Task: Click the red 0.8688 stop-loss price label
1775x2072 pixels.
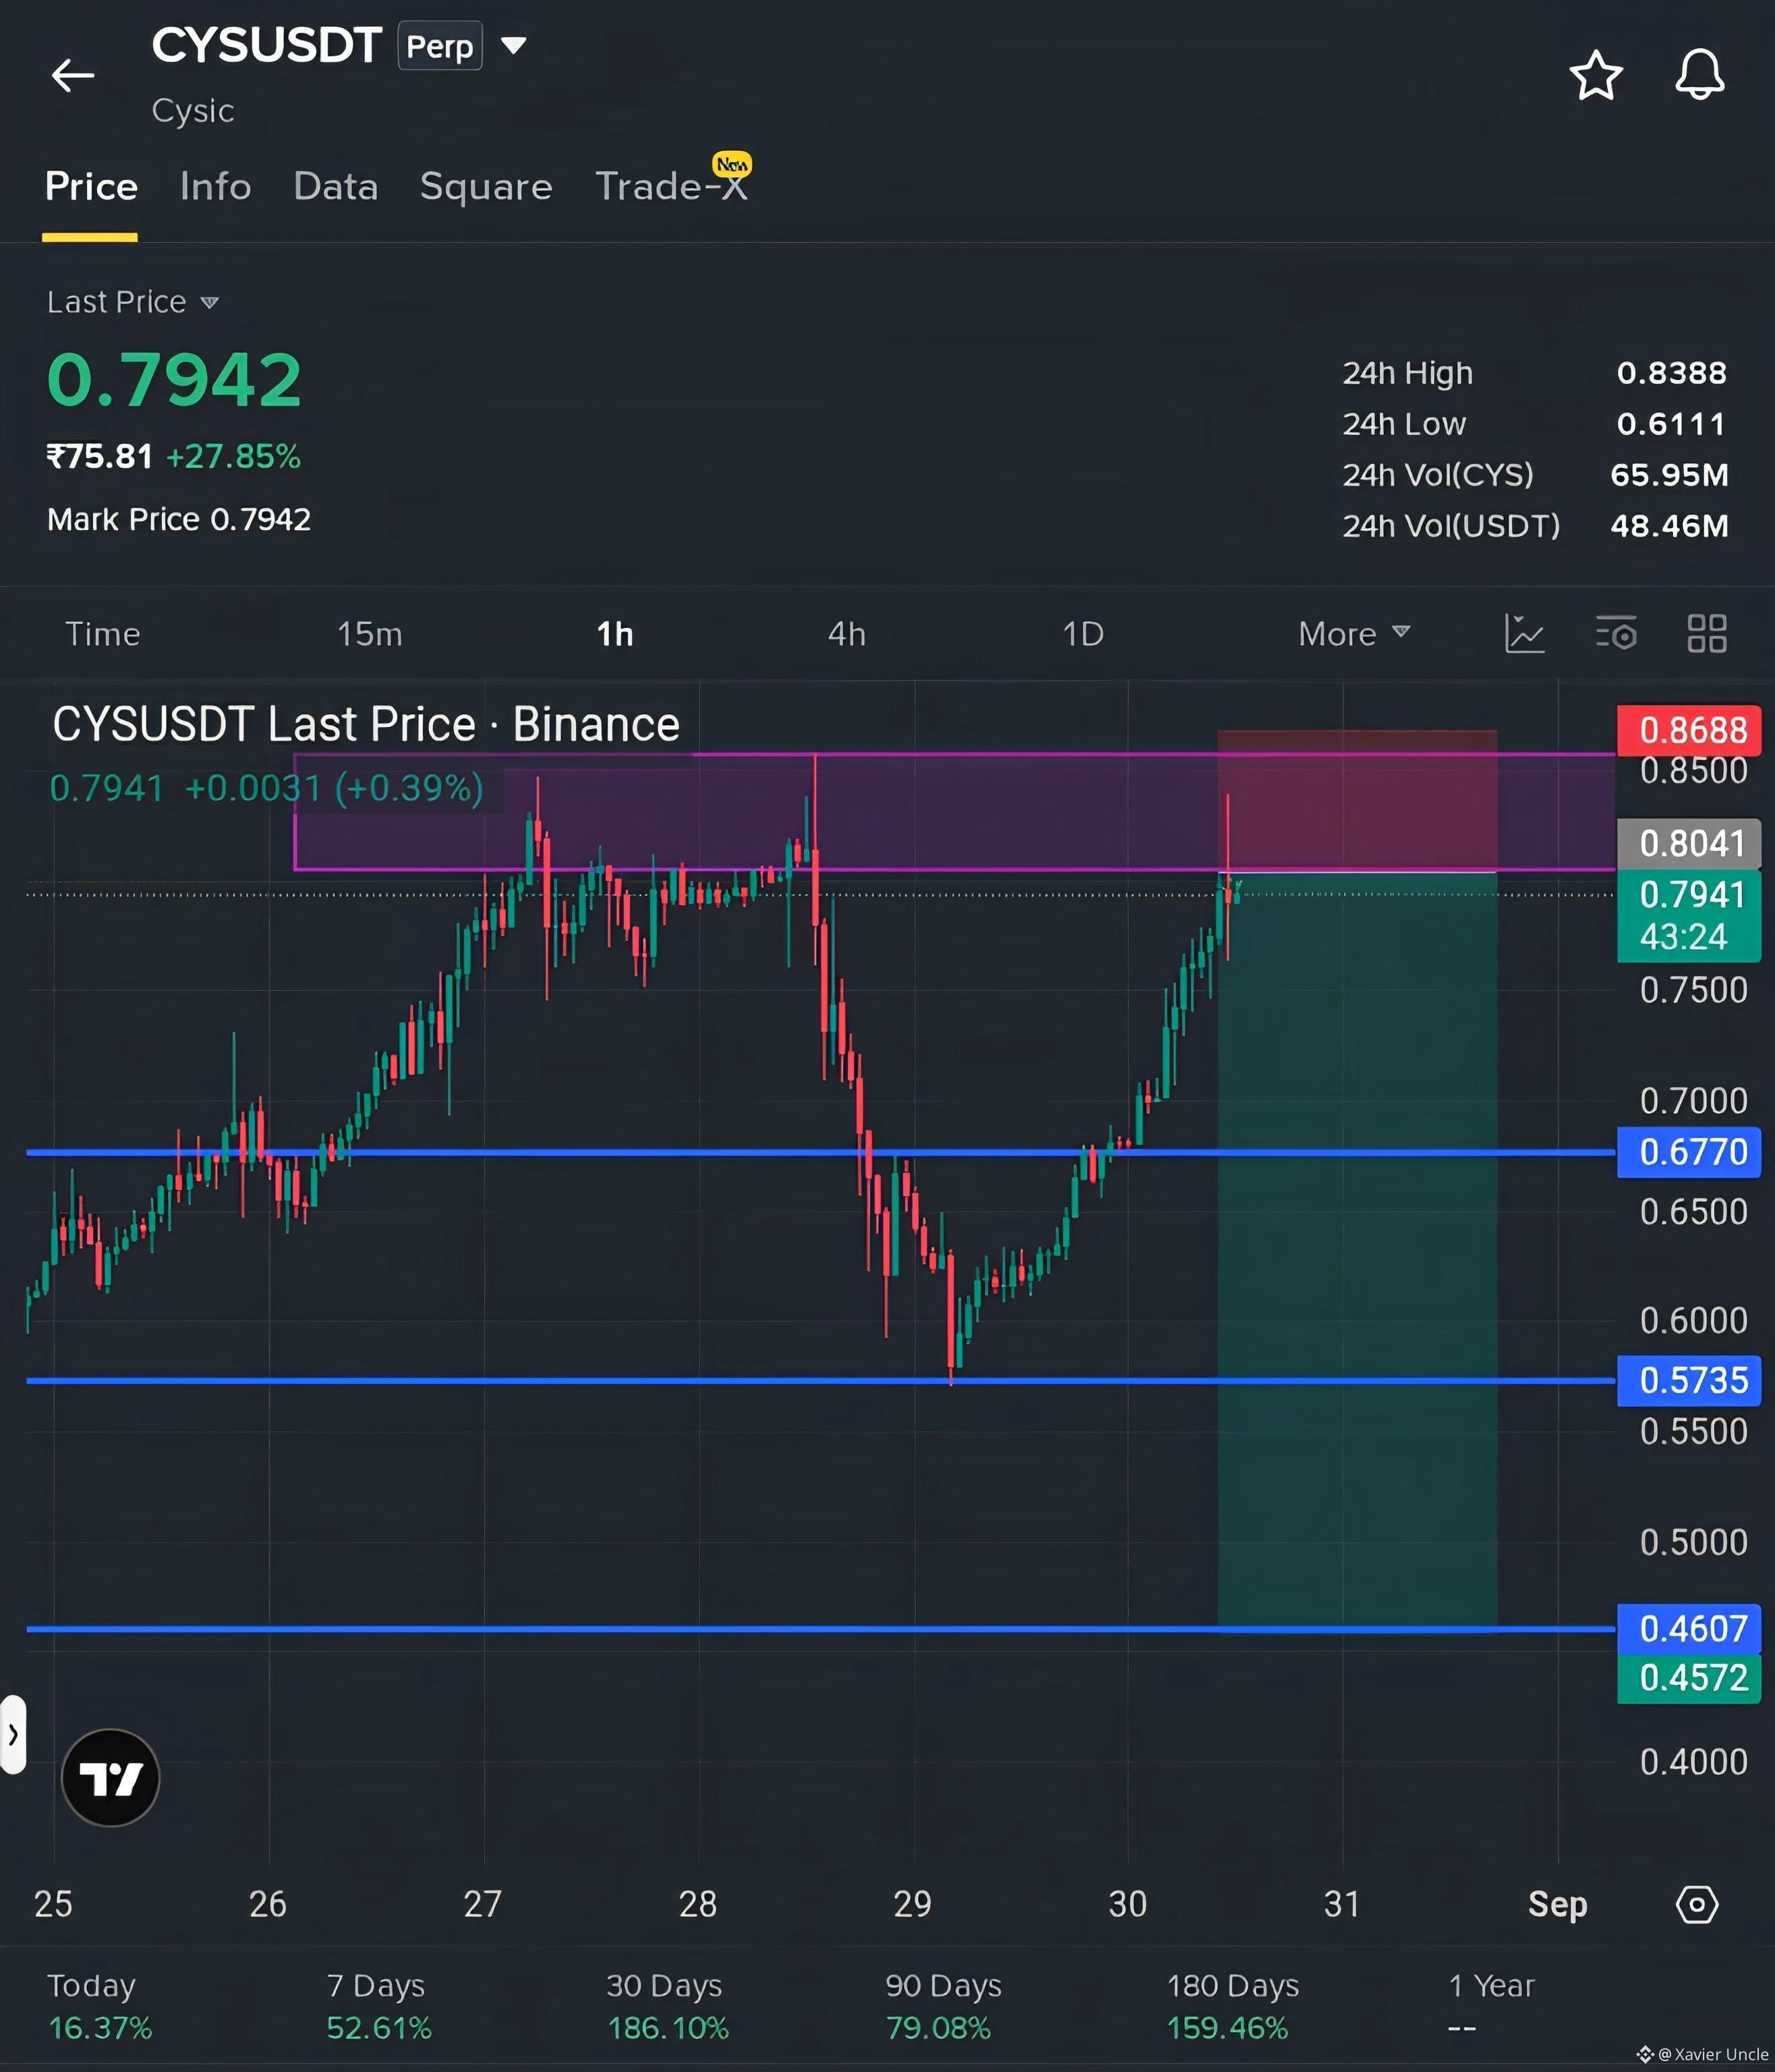Action: tap(1689, 730)
